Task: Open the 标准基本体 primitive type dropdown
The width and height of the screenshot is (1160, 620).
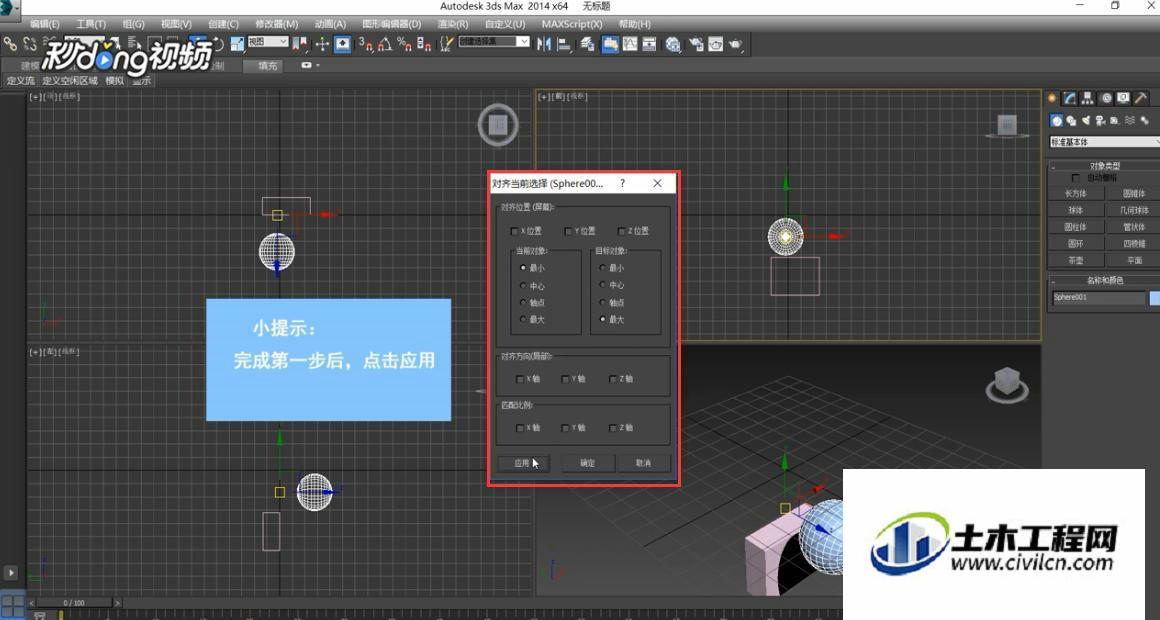Action: [1105, 141]
